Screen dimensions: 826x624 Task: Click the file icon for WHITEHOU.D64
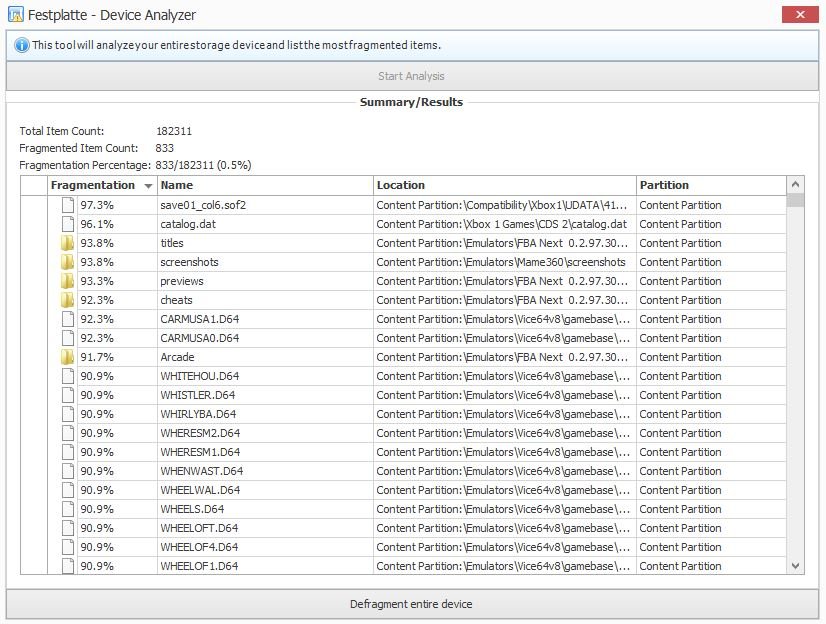pos(67,376)
